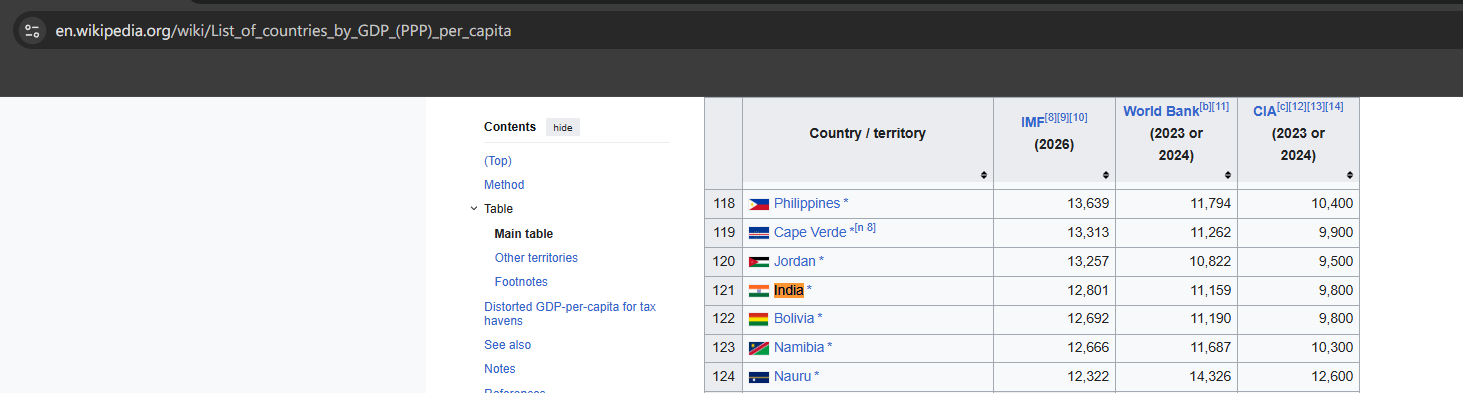Open reference [14] next to CIA
Viewport: 1463px width, 393px height.
tap(1335, 106)
